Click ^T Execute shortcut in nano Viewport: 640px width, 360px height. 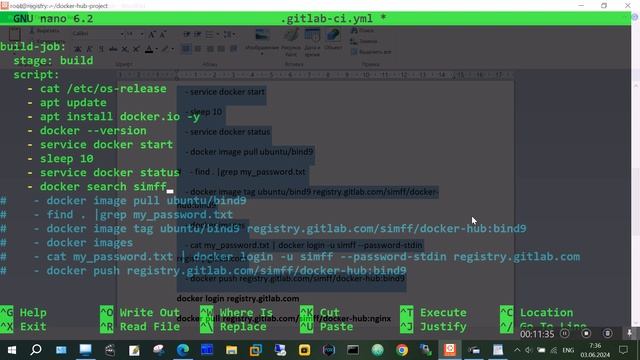click(x=433, y=313)
